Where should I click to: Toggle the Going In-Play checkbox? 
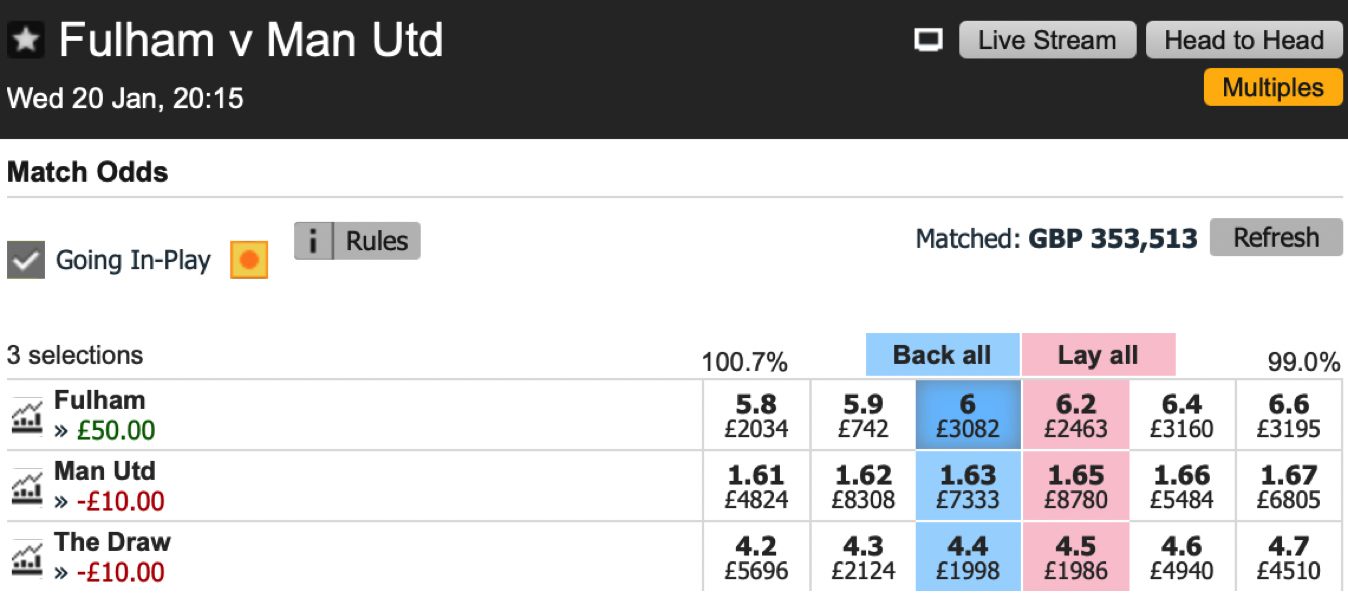(26, 260)
